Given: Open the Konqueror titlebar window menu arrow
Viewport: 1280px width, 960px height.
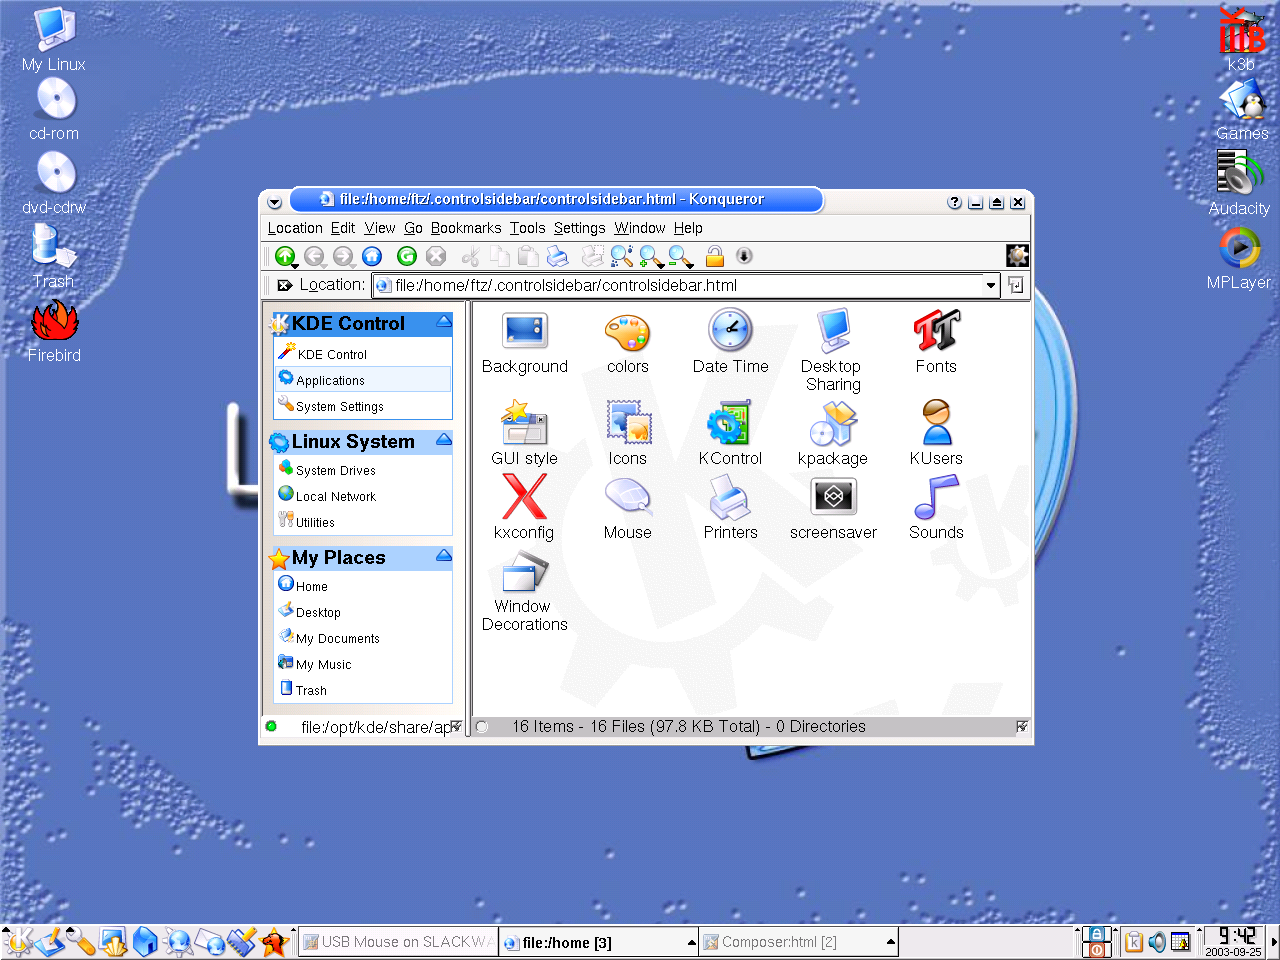Looking at the screenshot, I should tap(275, 202).
